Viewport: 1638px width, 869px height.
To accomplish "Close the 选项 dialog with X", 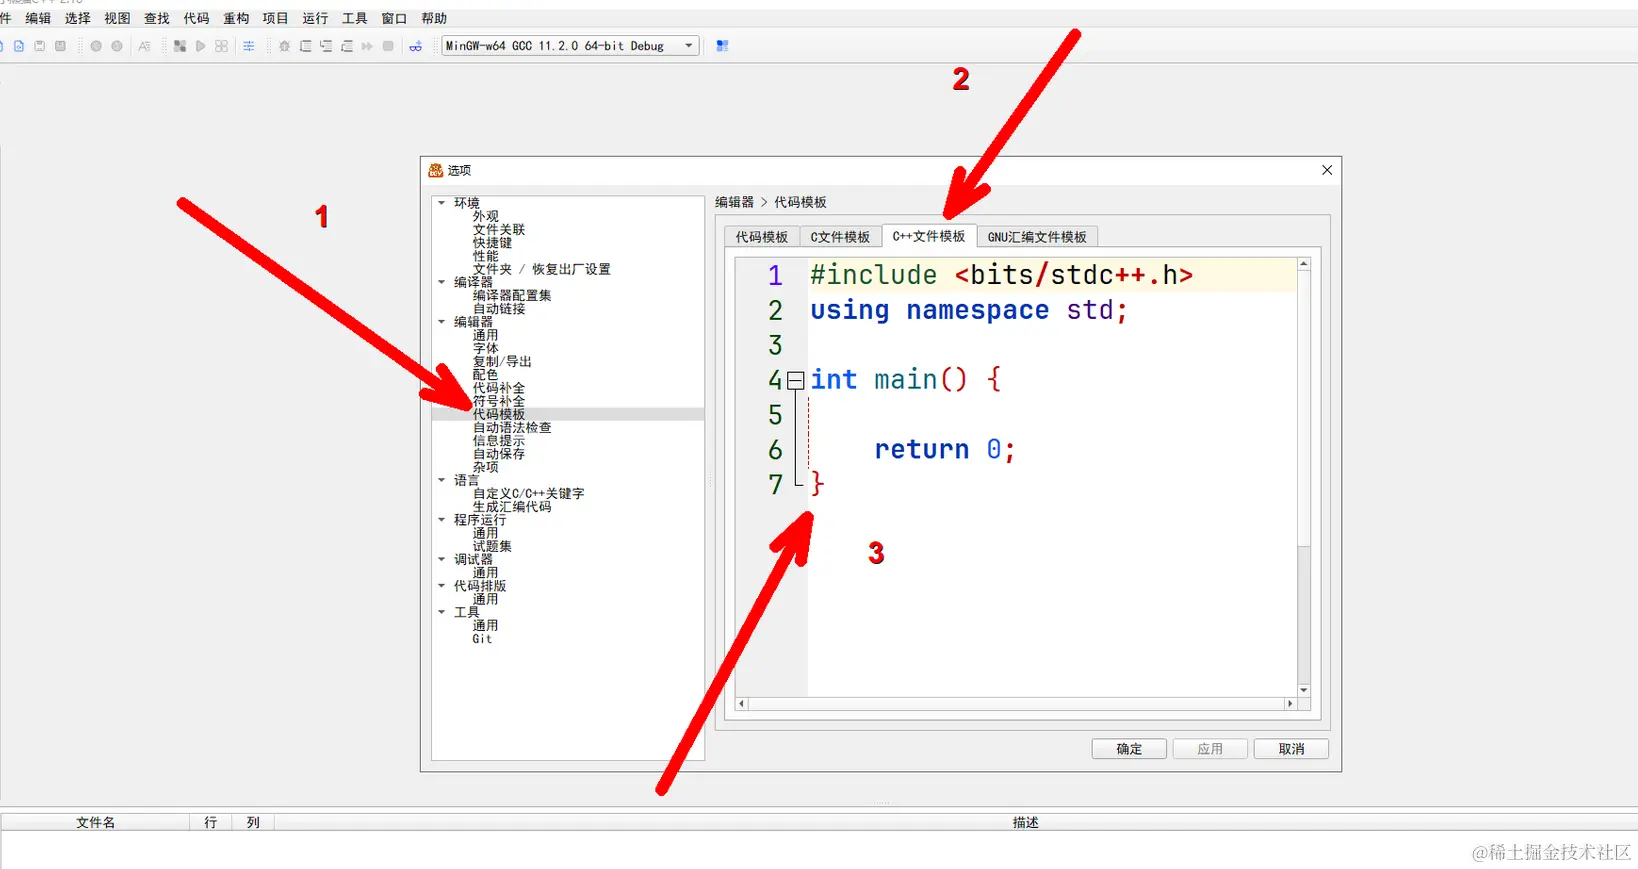I will tap(1327, 170).
